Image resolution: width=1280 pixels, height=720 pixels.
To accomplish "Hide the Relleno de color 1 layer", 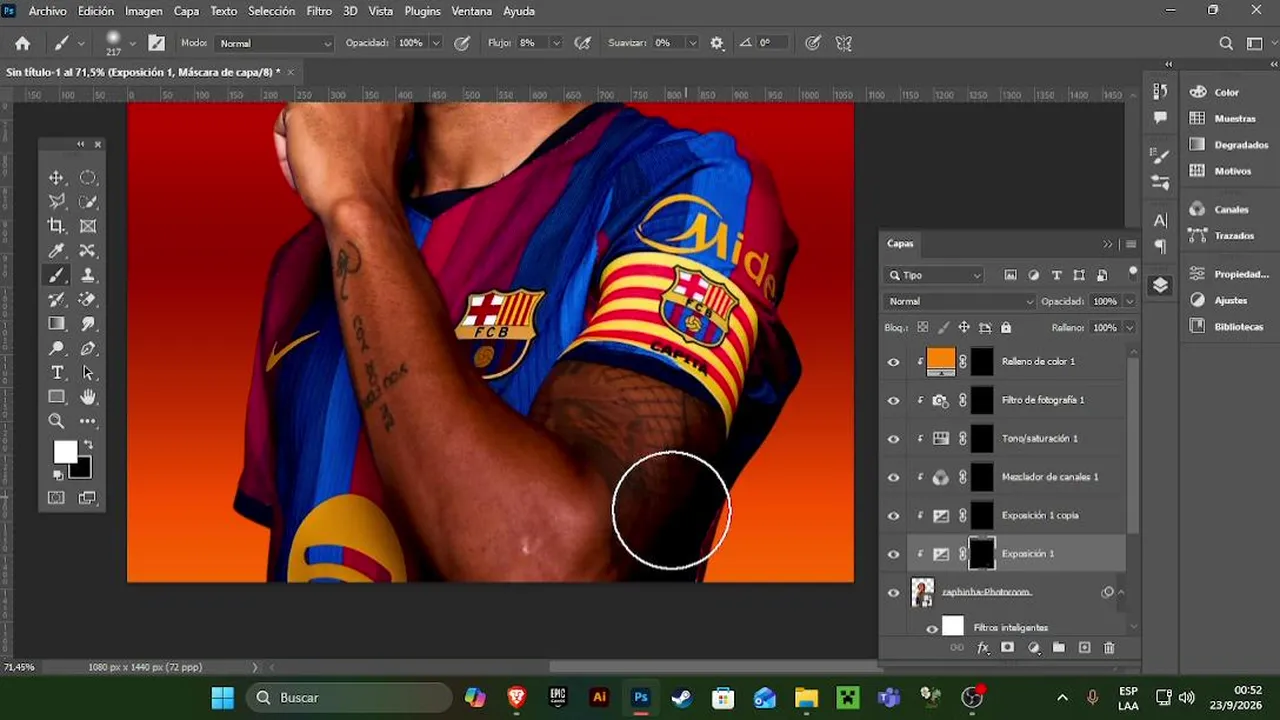I will (893, 362).
